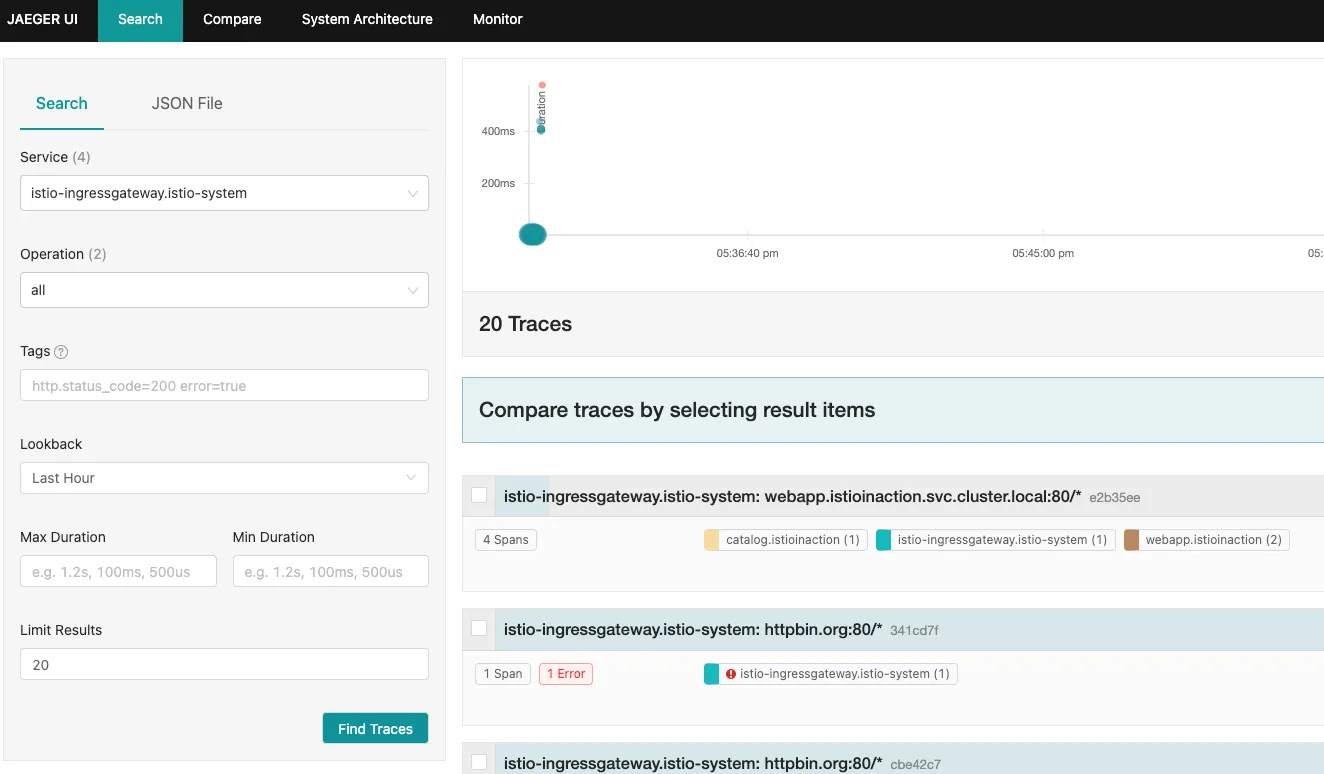Click the 4 Spans badge
1324x774 pixels.
point(506,540)
